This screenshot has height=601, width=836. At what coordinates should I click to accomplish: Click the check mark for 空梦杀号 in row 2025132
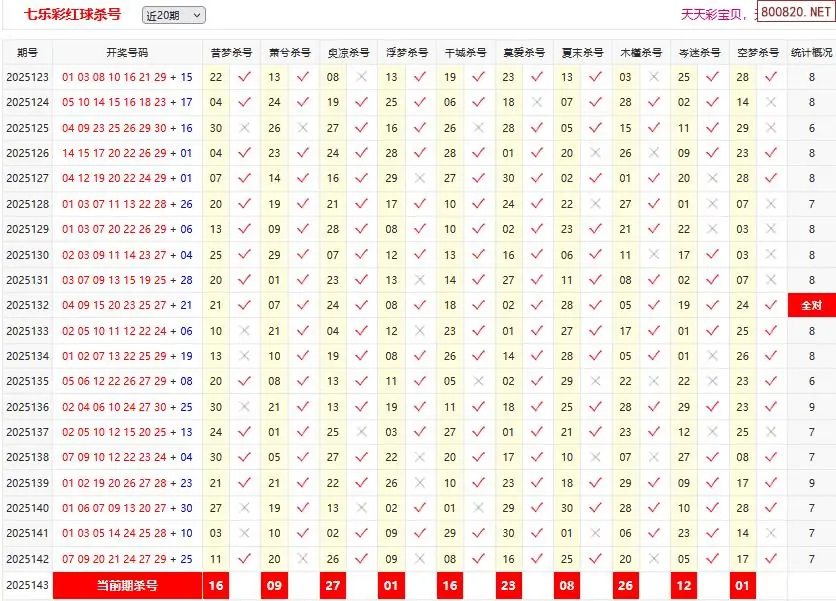(771, 306)
